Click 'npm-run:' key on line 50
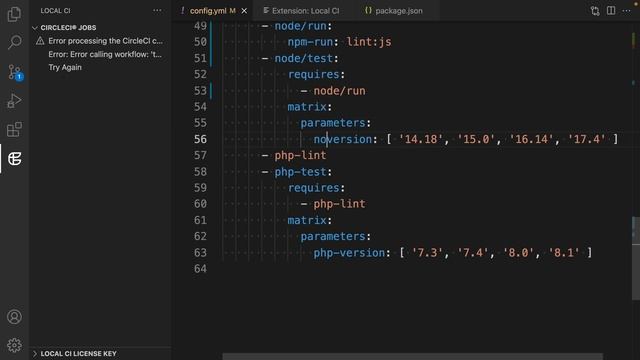The width and height of the screenshot is (640, 360). [x=313, y=42]
